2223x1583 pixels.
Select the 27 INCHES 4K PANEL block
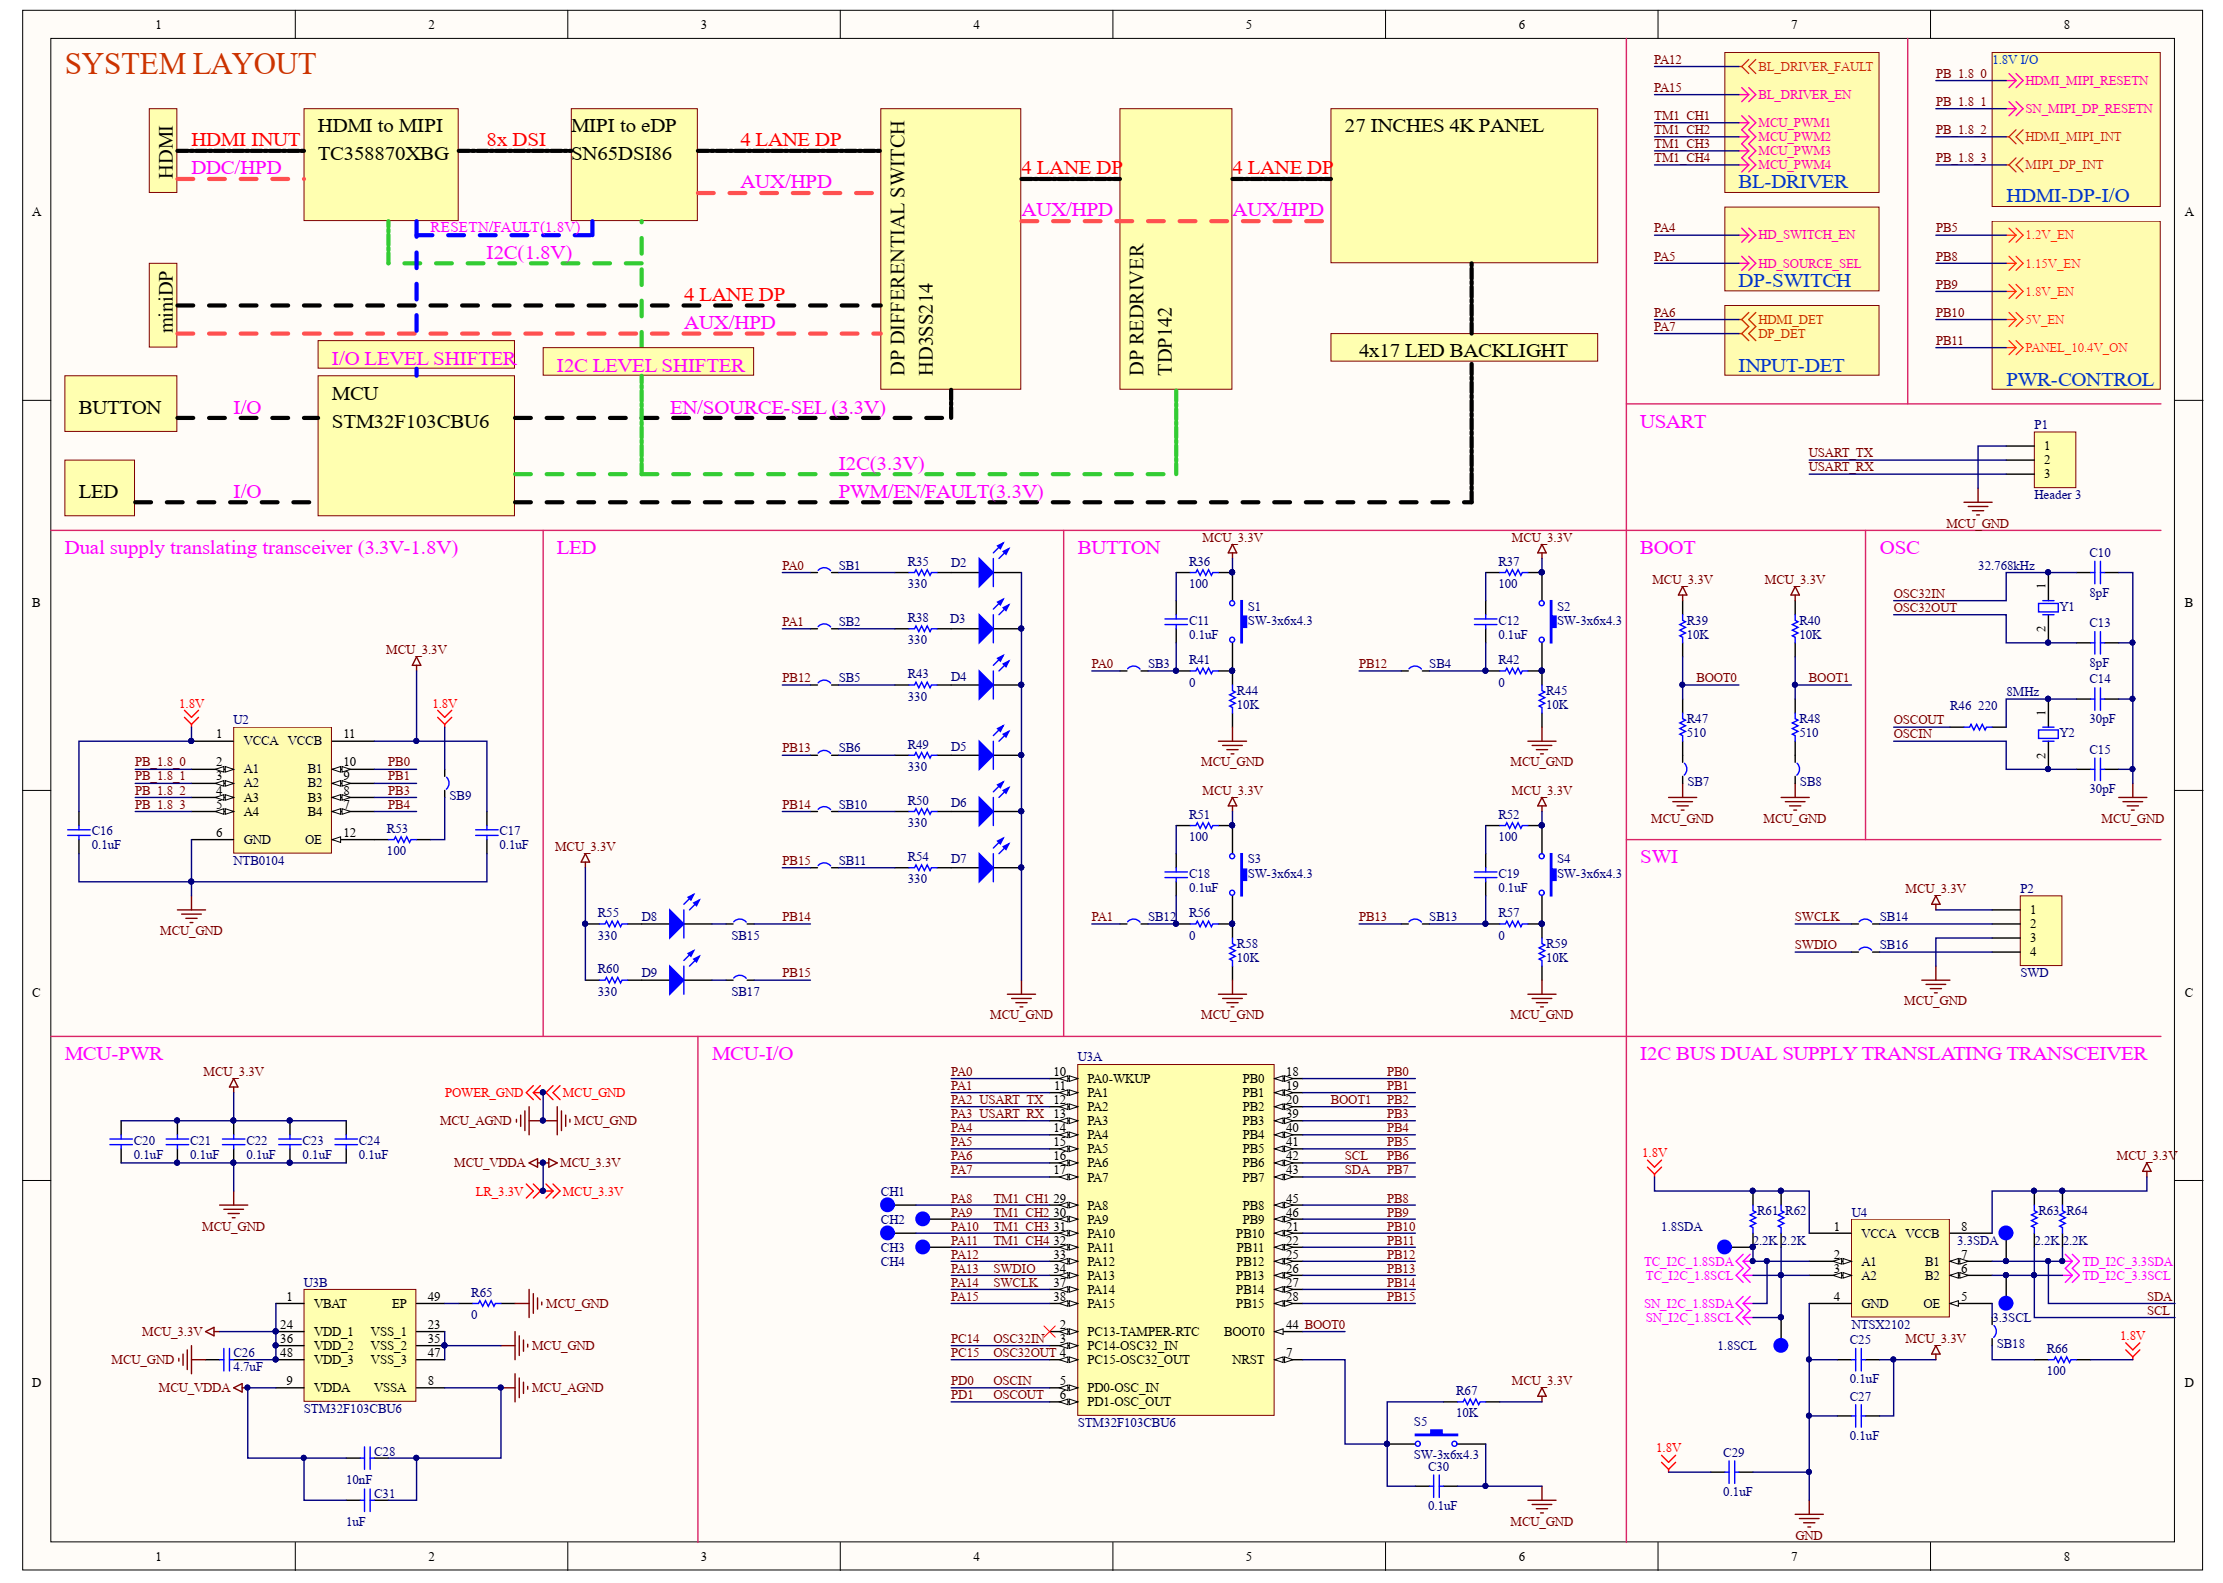coord(1463,185)
